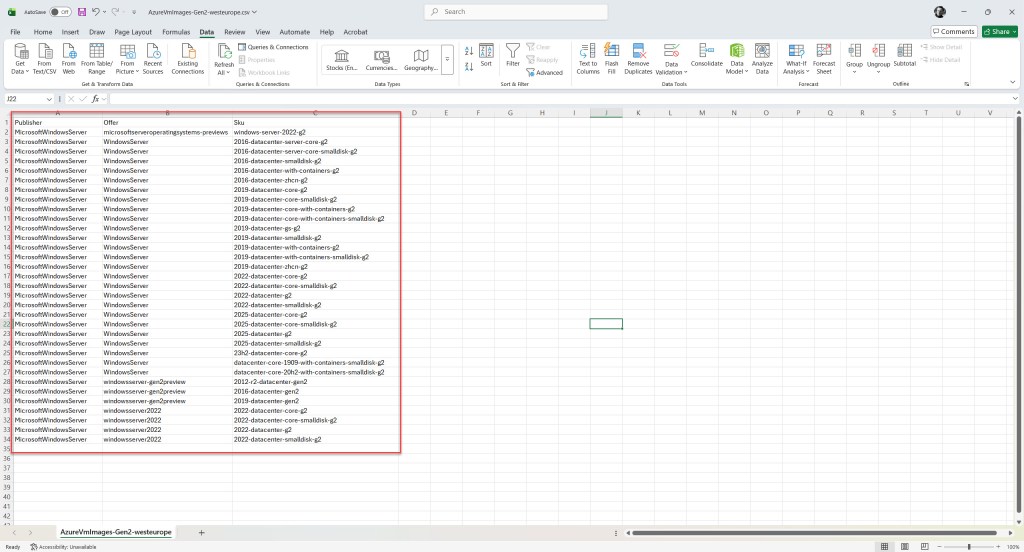Switch to the Review ribbon tab
Viewport: 1024px width, 552px height.
[235, 32]
